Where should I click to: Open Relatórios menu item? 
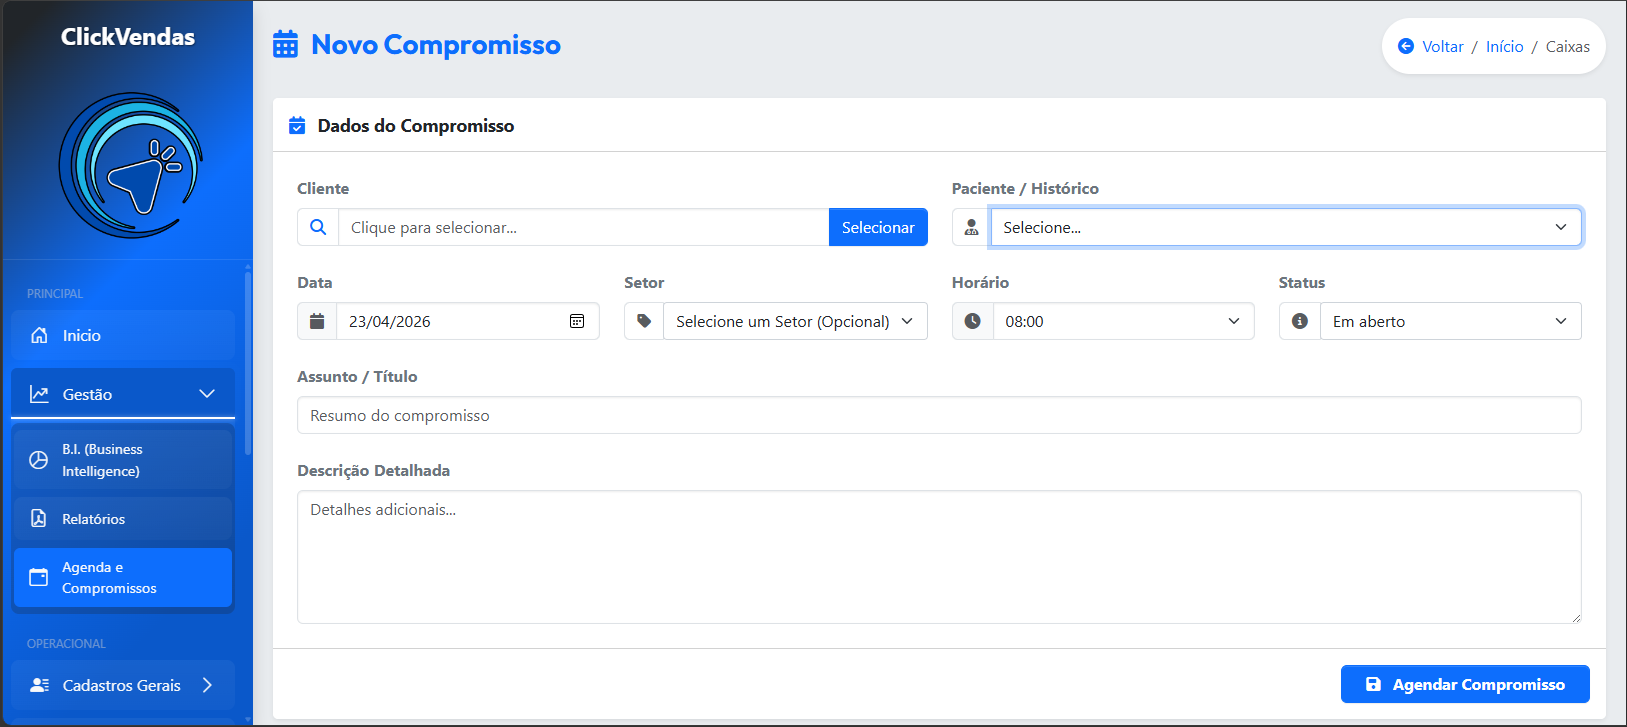[x=123, y=519]
